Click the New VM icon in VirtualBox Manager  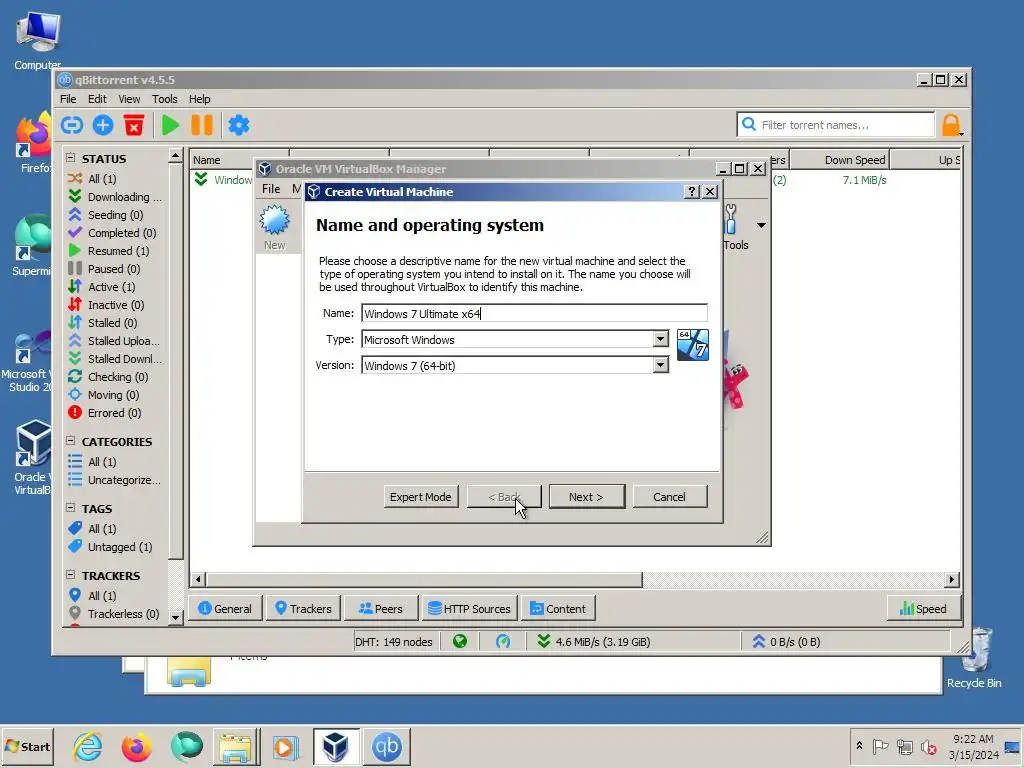pos(274,227)
